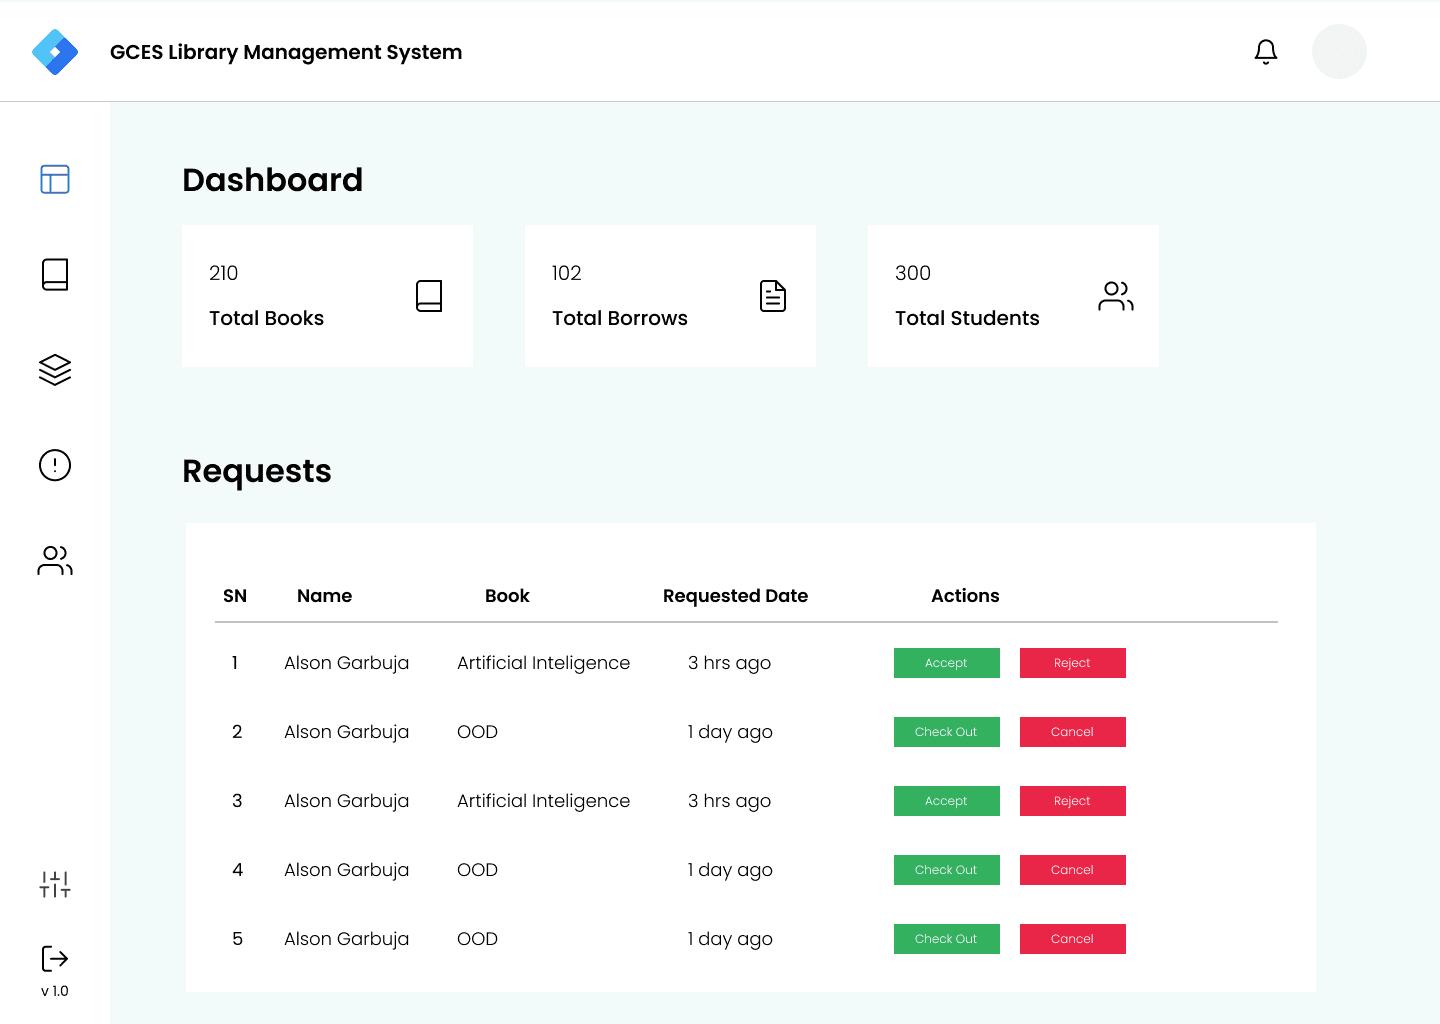
Task: Select the Books icon in the sidebar
Action: click(54, 273)
